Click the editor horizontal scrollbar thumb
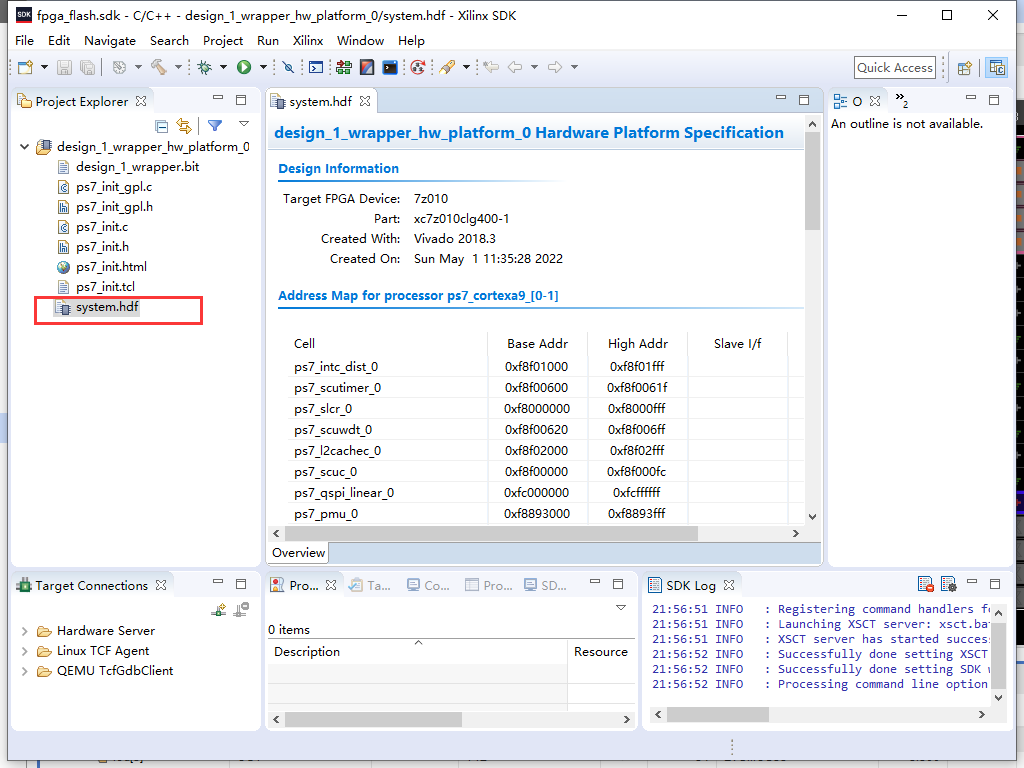1024x768 pixels. click(491, 534)
